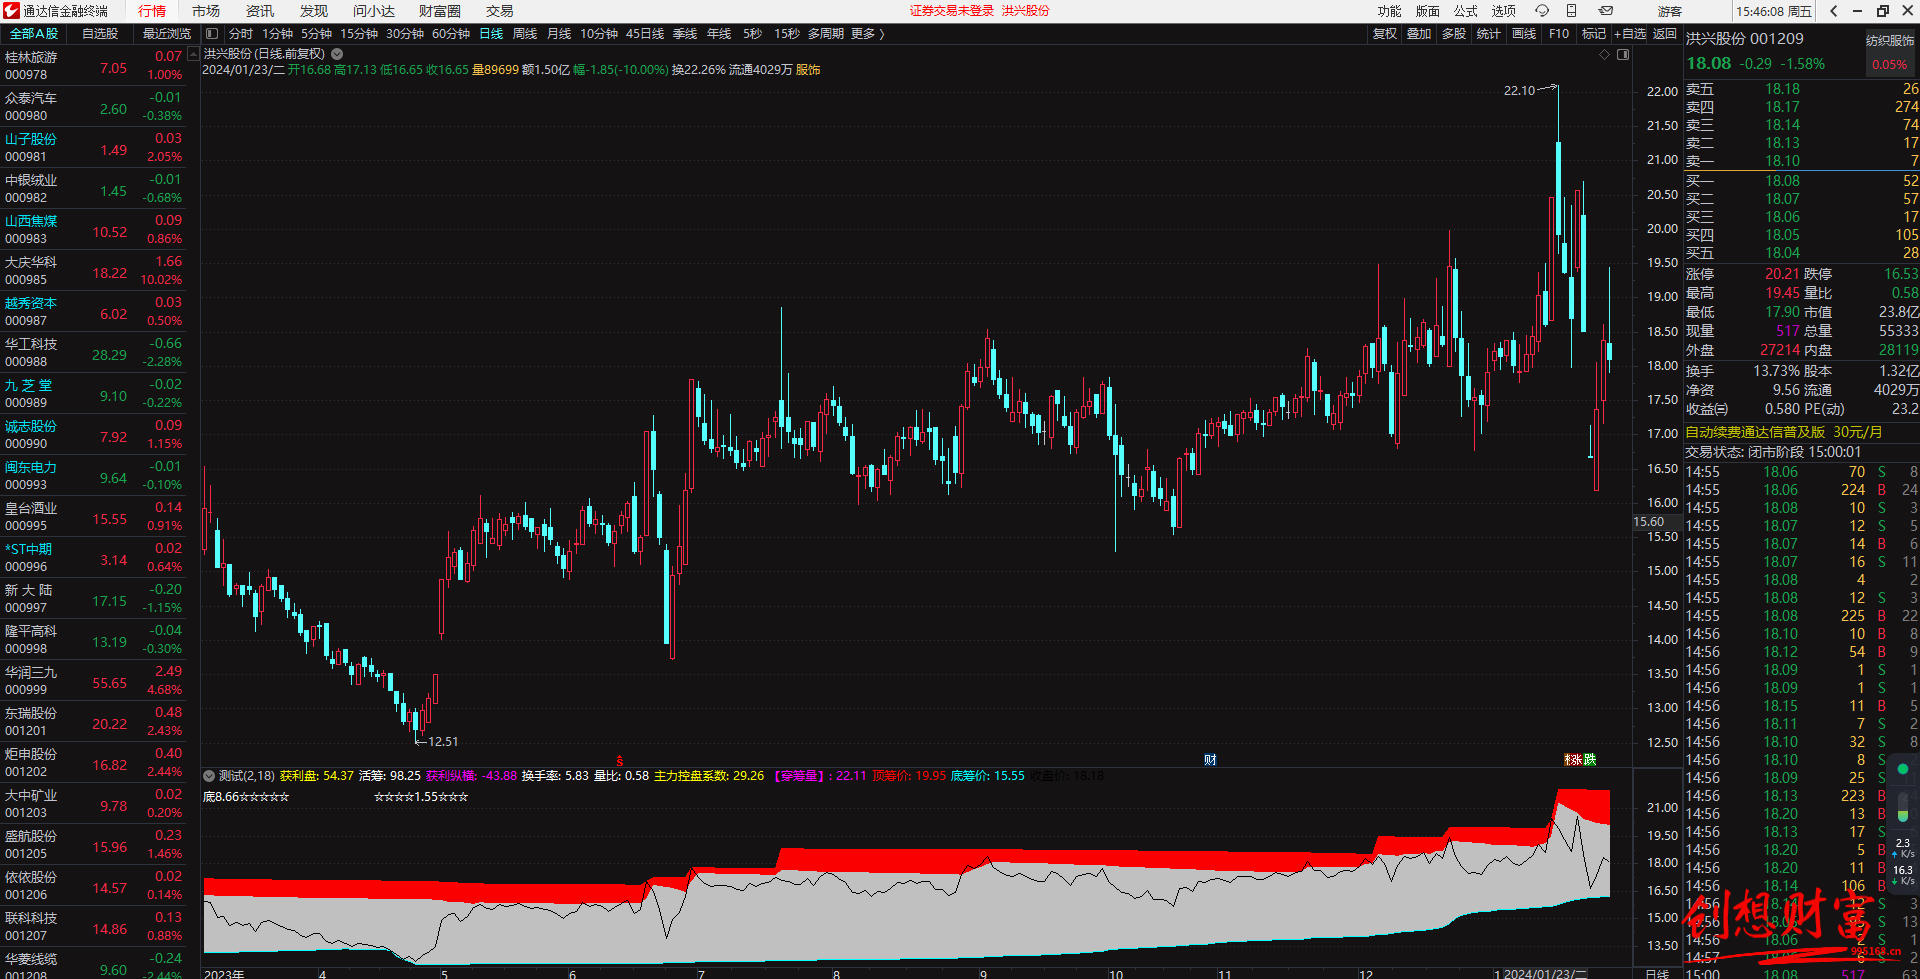Viewport: 1920px width, 979px height.
Task: Open the 交易 main tab
Action: coord(500,11)
